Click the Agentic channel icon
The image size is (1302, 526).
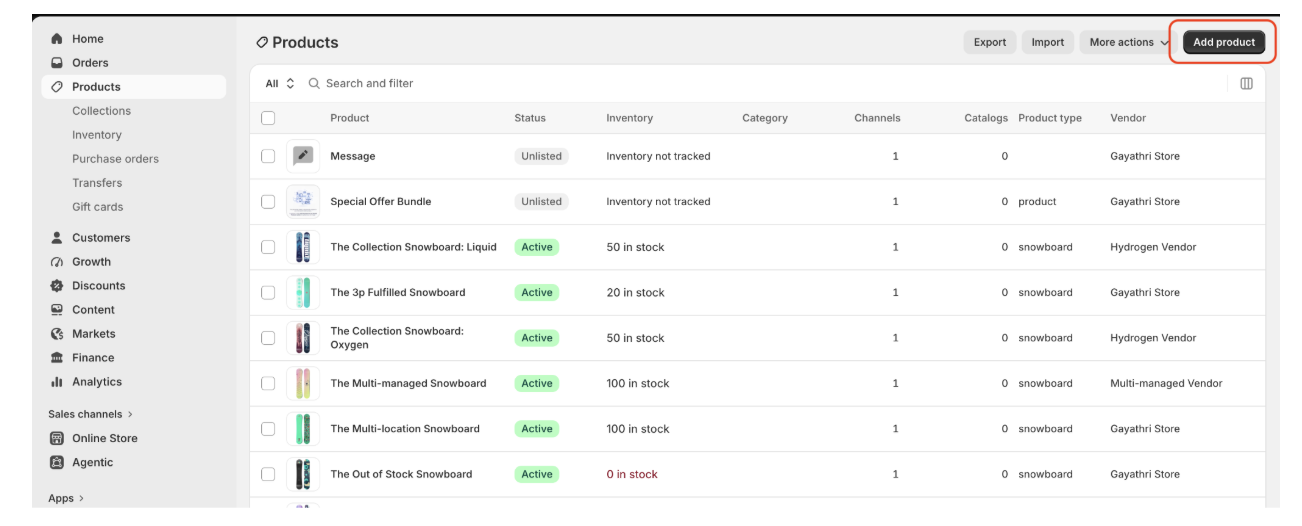click(57, 462)
